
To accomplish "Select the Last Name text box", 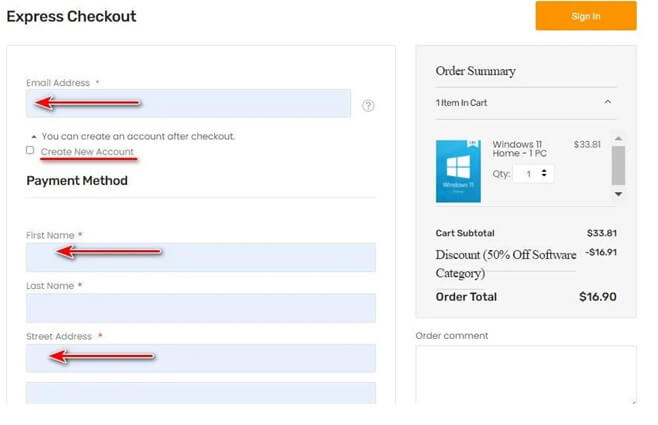I will [x=200, y=308].
